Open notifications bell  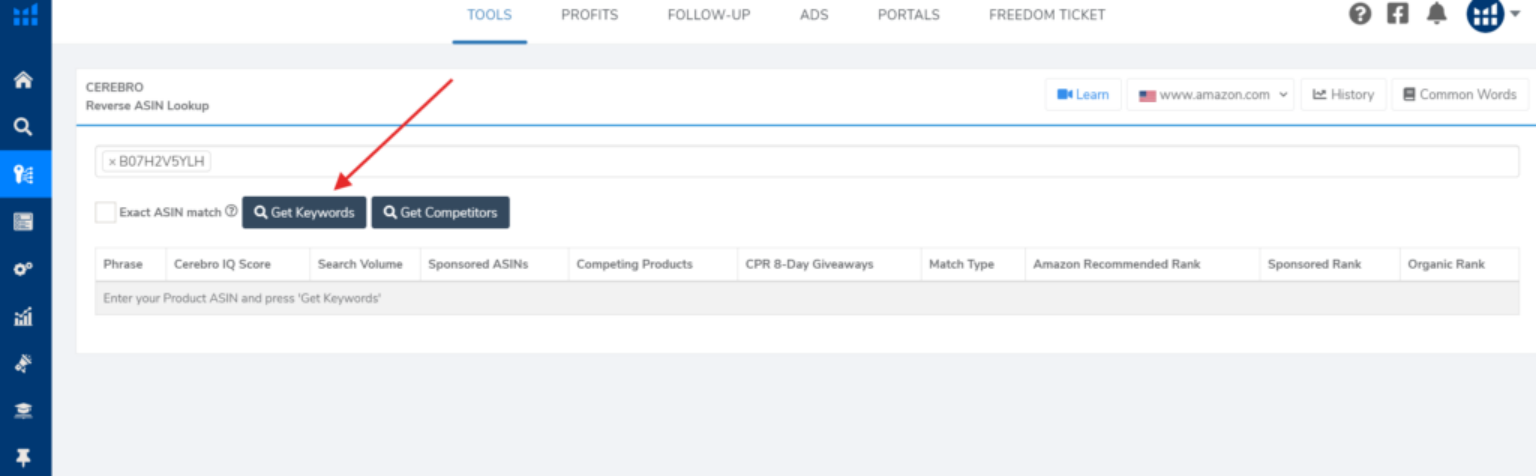[1437, 14]
